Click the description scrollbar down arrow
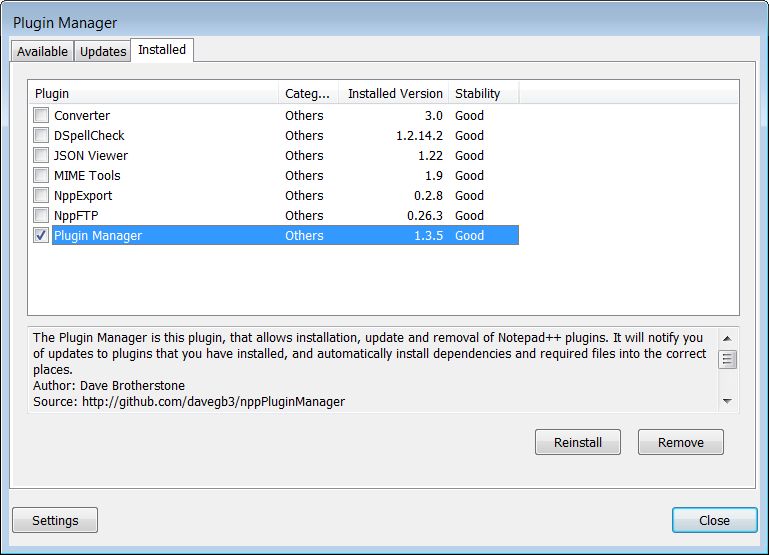Image resolution: width=769 pixels, height=555 pixels. (727, 401)
